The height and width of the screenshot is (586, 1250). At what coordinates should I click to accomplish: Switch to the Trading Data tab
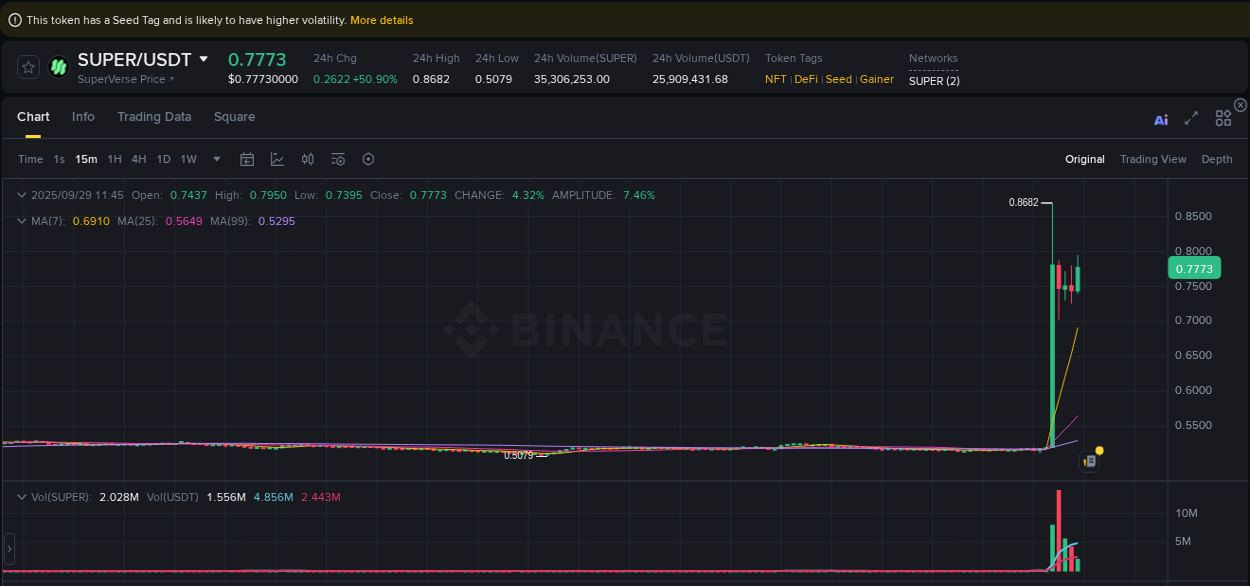(154, 117)
